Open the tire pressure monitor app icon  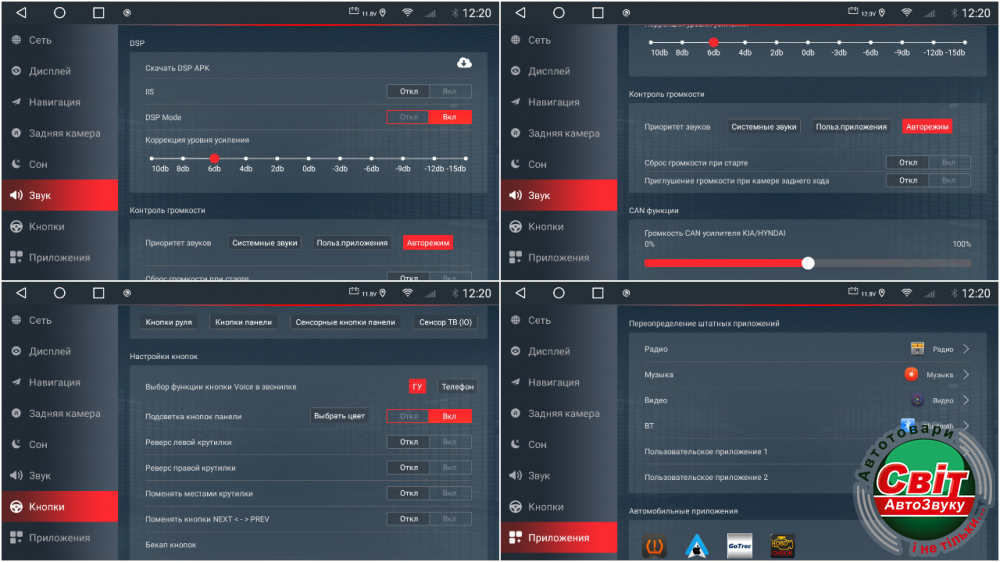coord(654,546)
